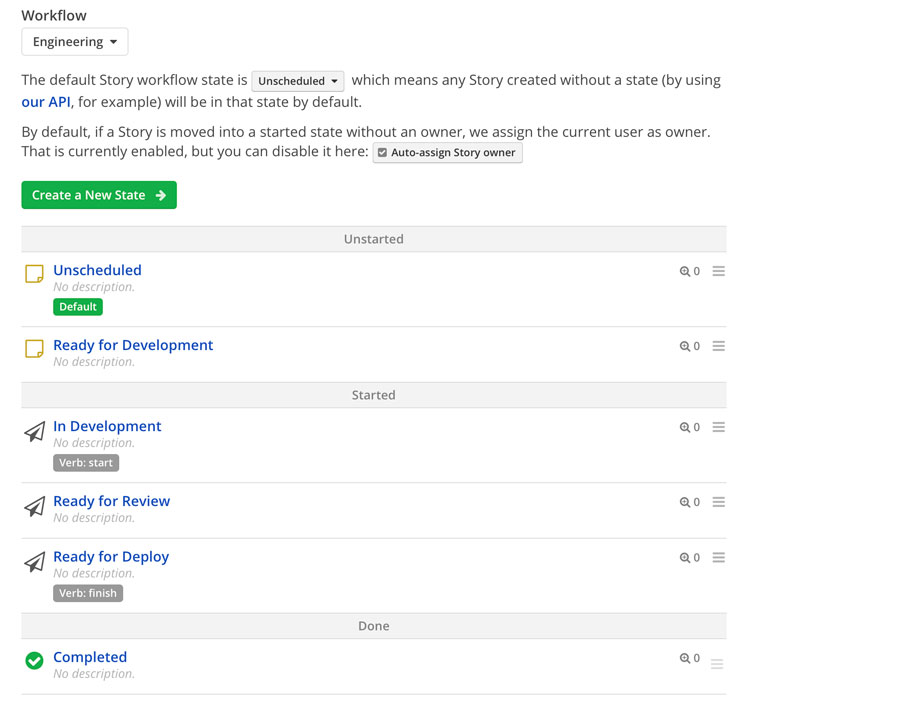The height and width of the screenshot is (705, 900).
Task: Click the Unscheduled state sticky-note icon
Action: click(x=34, y=273)
